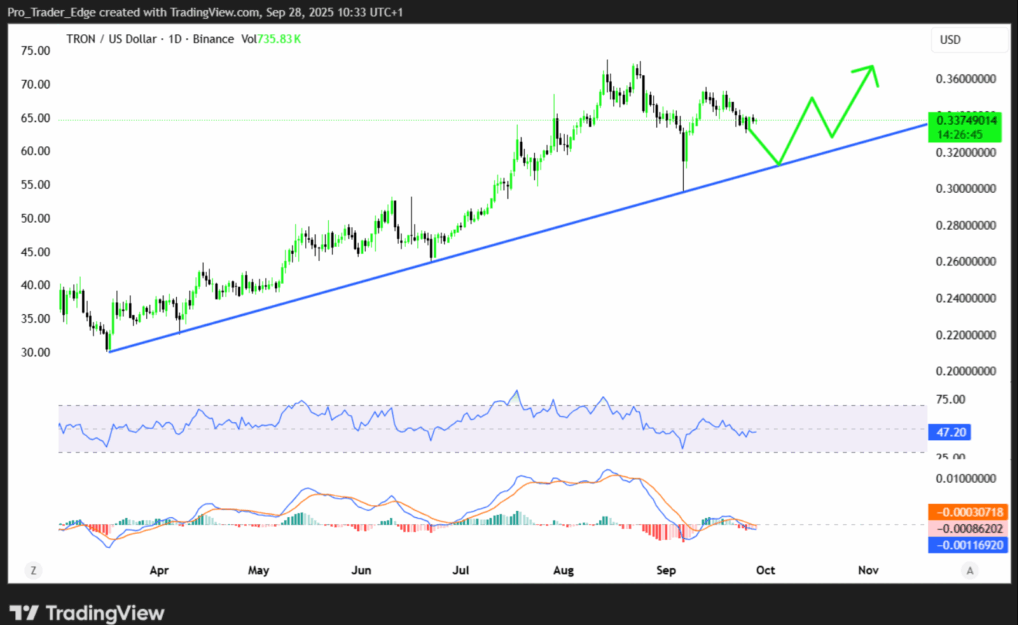Click the orange MACD signal label -0.00030718
Viewport: 1018px width, 625px height.
[968, 511]
